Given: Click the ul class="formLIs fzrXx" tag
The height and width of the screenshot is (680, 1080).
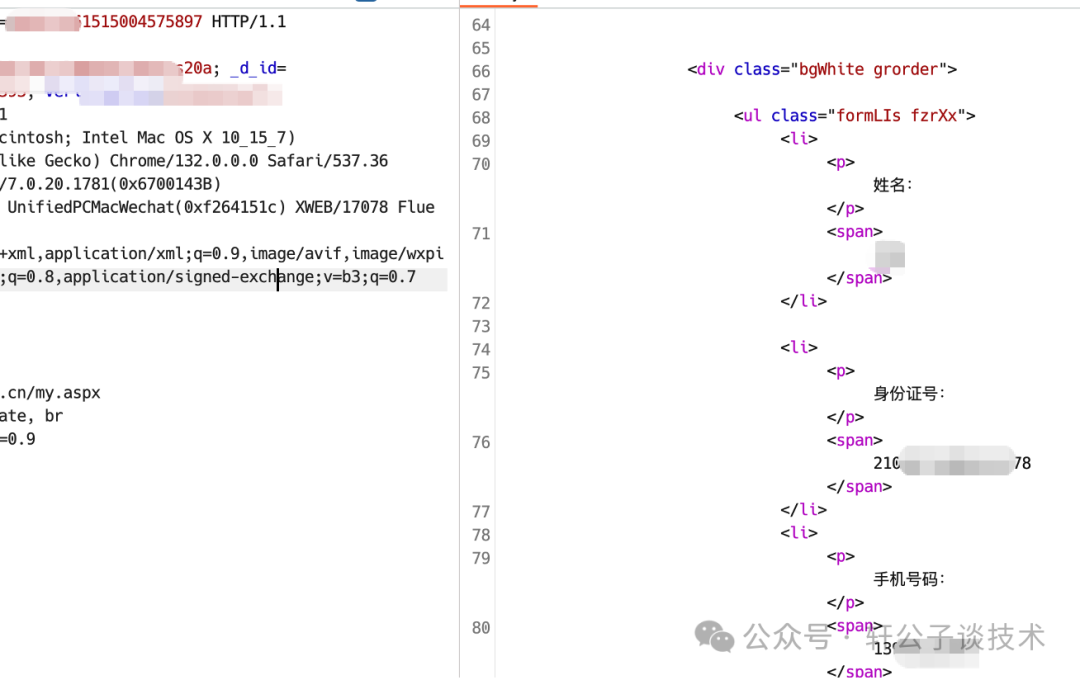Looking at the screenshot, I should (854, 116).
